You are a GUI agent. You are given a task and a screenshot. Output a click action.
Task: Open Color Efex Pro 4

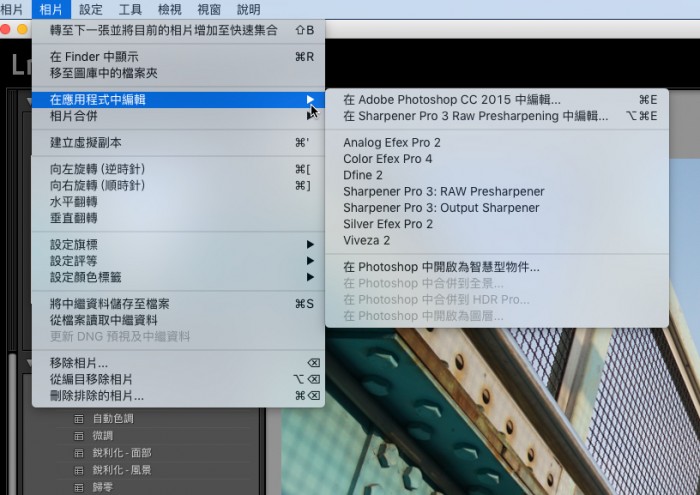pyautogui.click(x=497, y=159)
